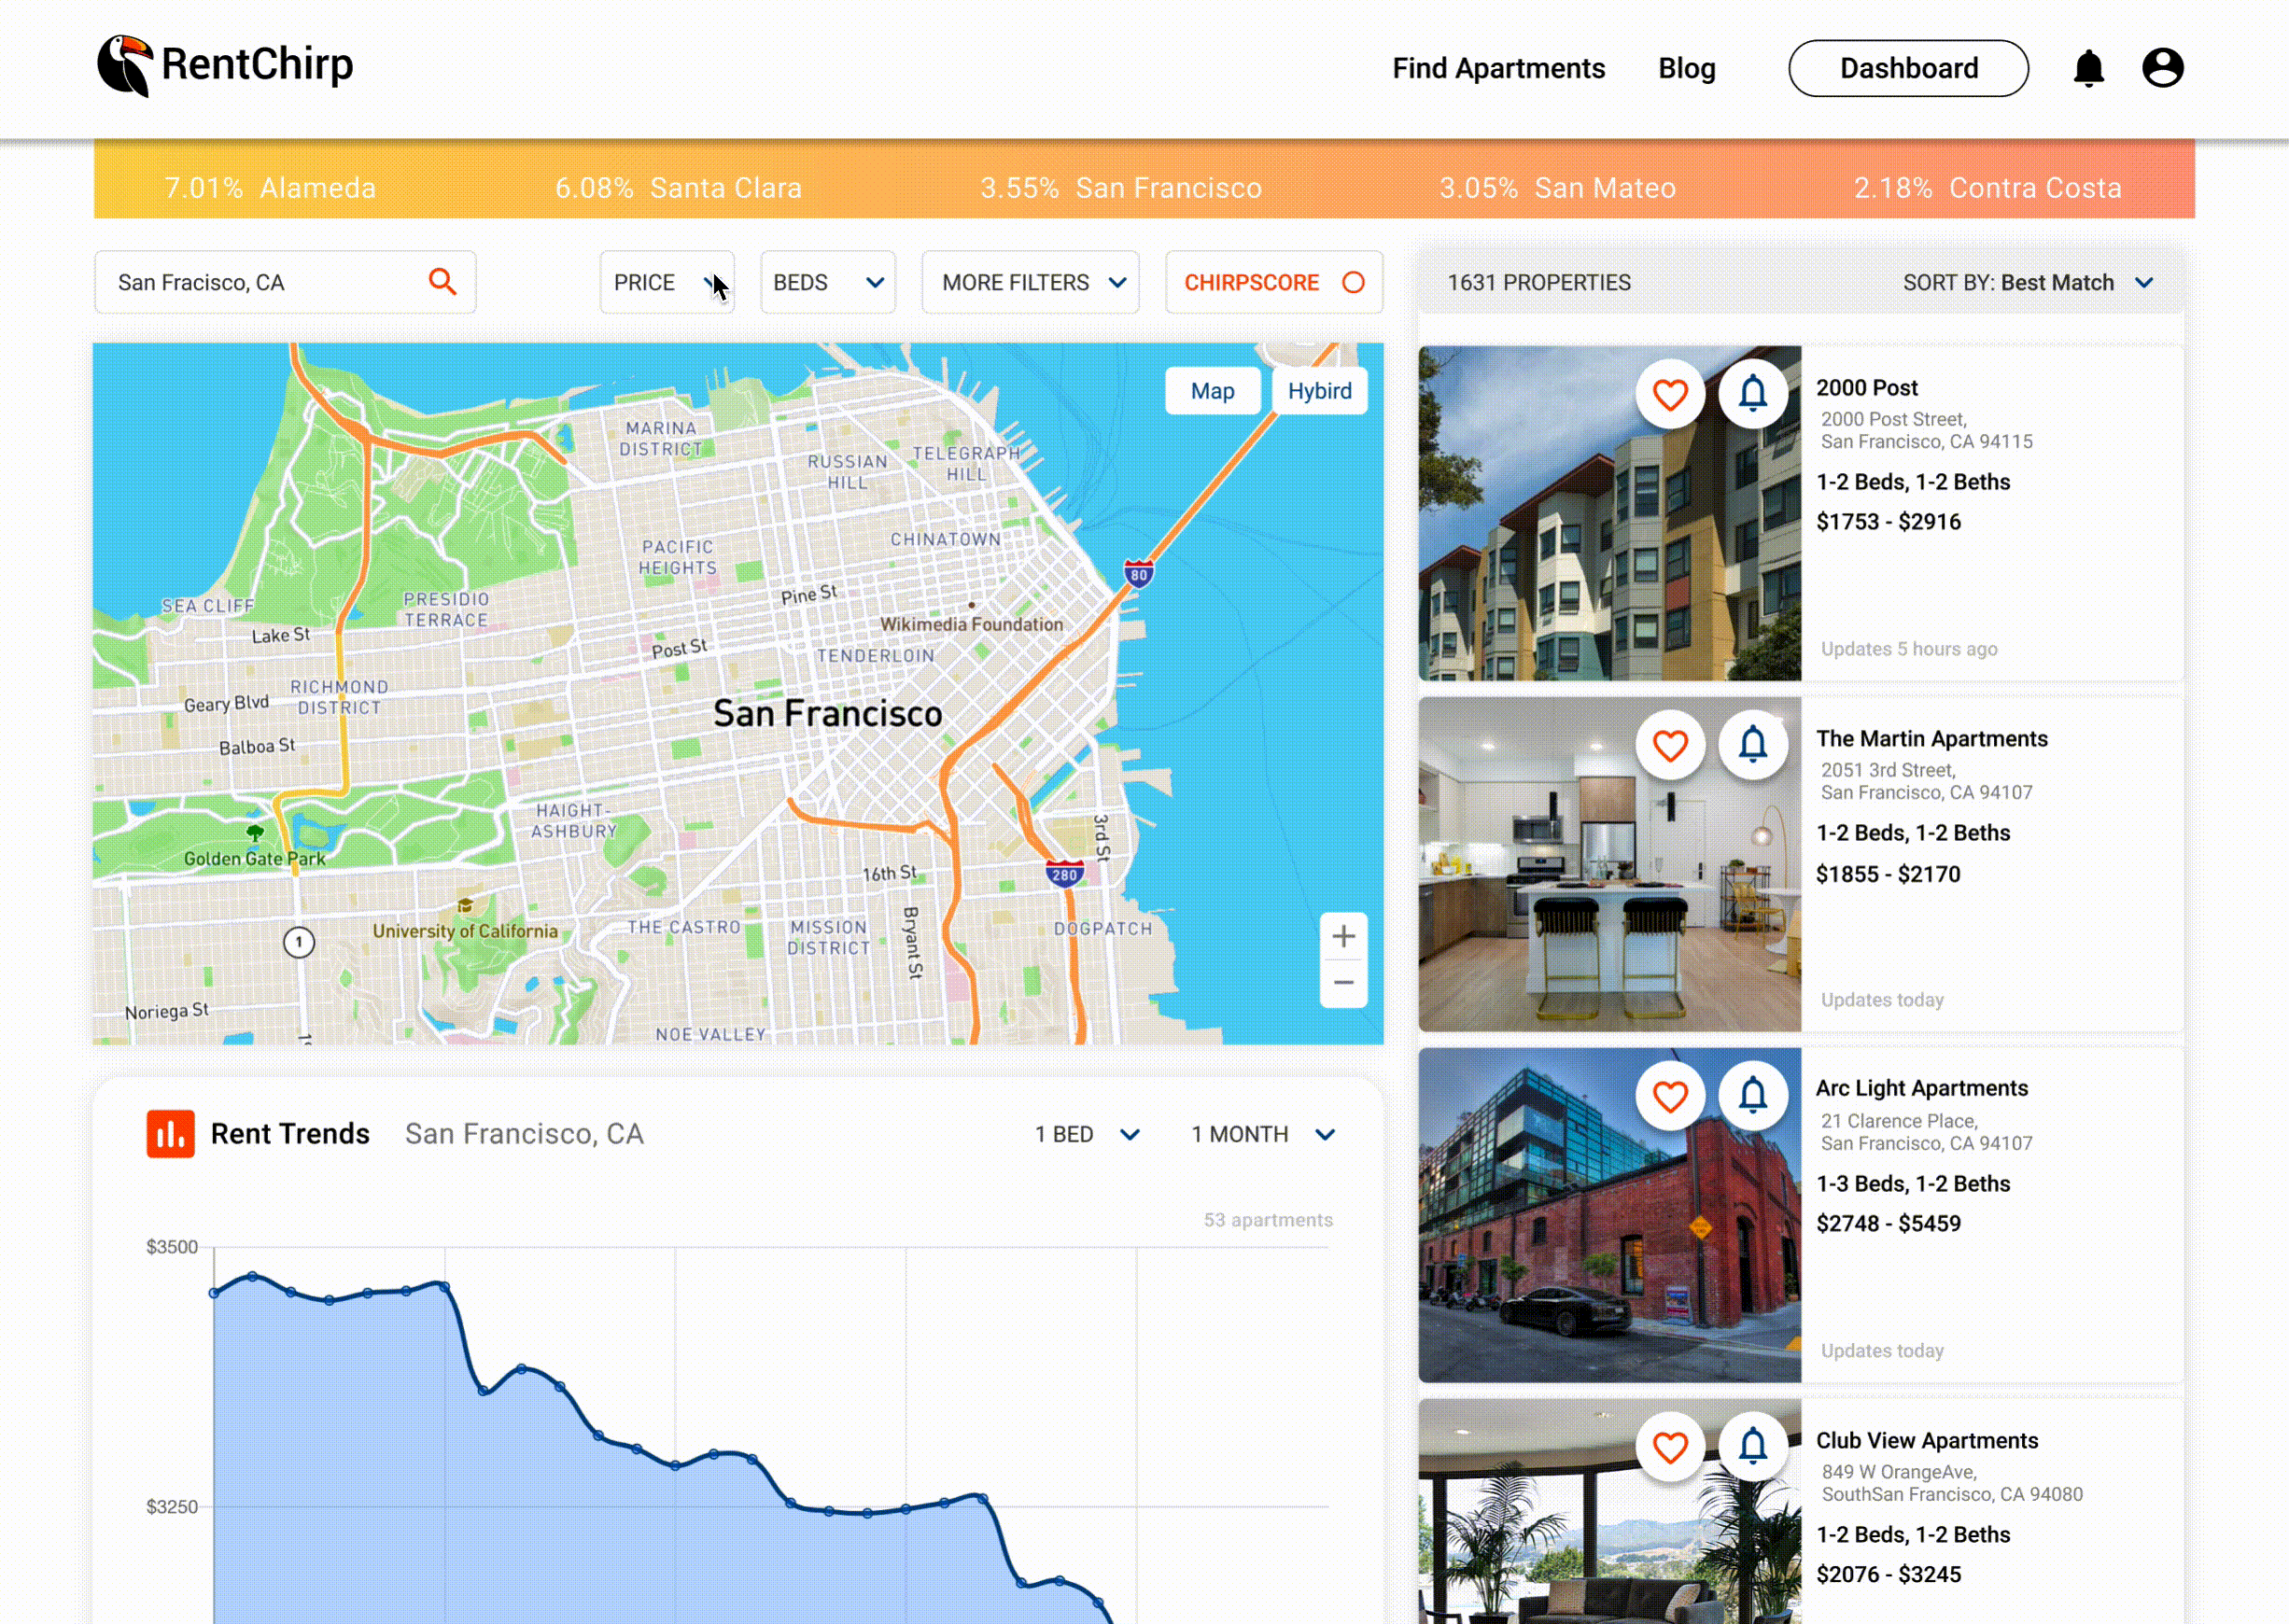Click the San Fracisco, CA search field
Image resolution: width=2289 pixels, height=1624 pixels.
285,282
